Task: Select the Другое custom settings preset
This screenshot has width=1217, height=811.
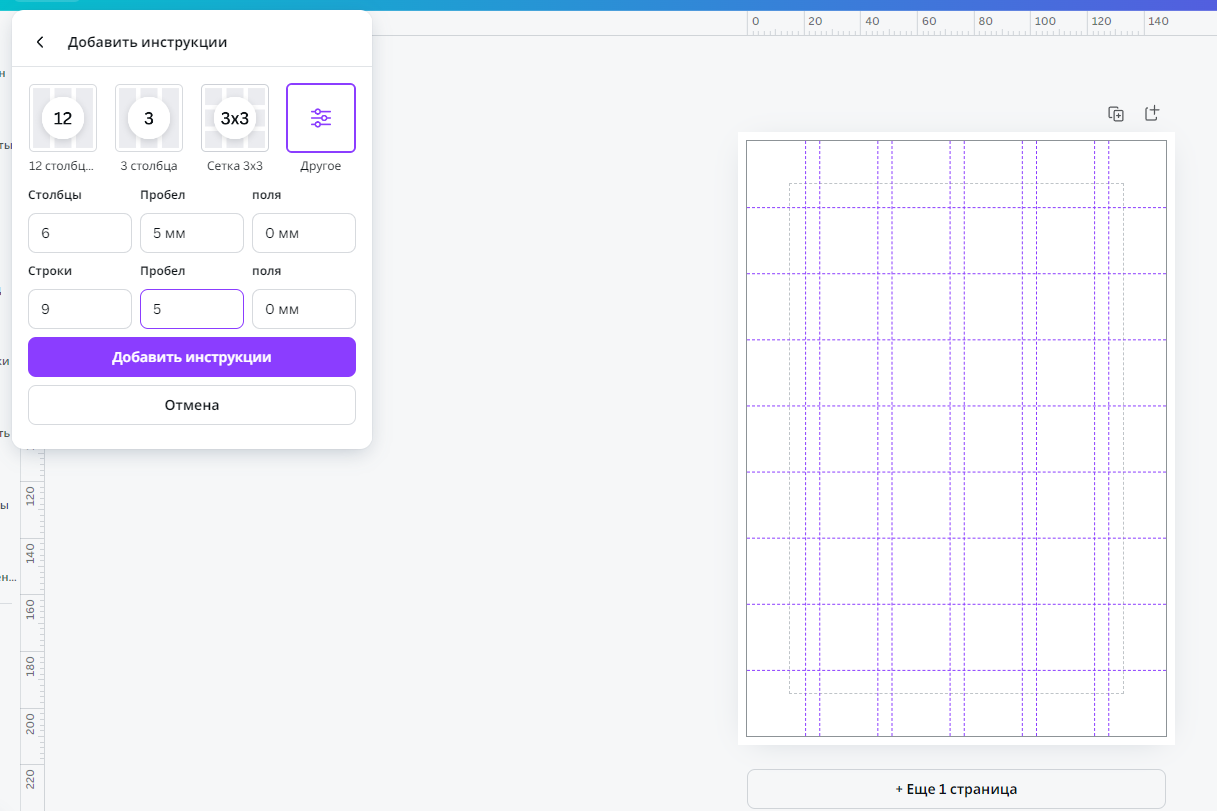Action: pos(321,118)
